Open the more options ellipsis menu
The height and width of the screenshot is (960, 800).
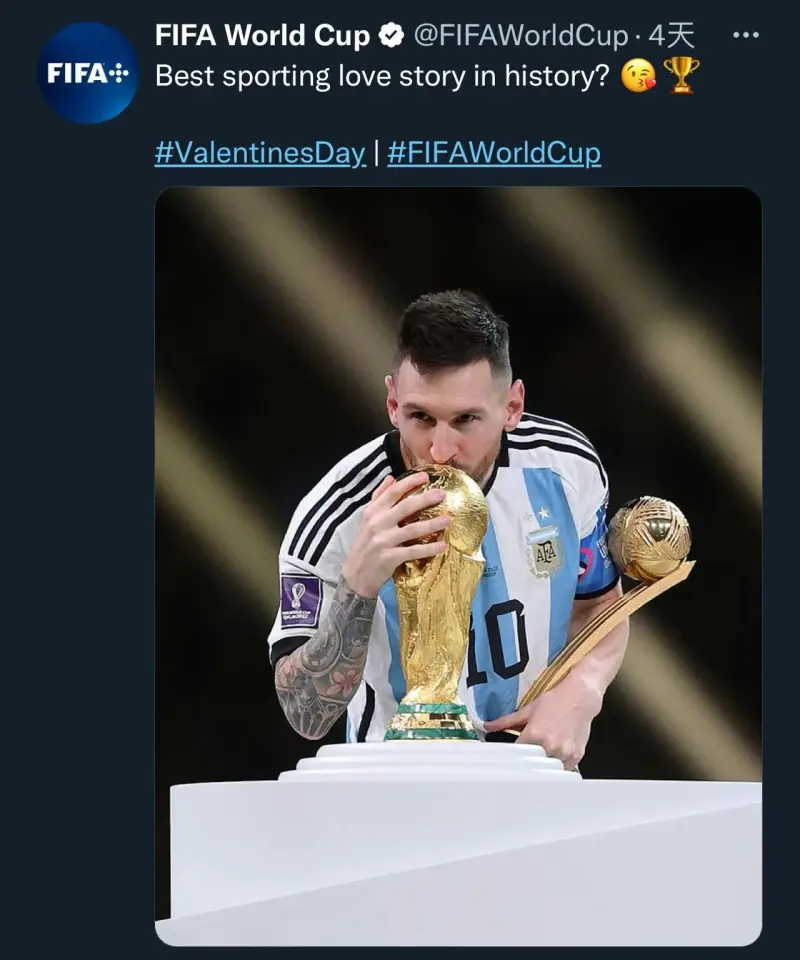coord(746,36)
